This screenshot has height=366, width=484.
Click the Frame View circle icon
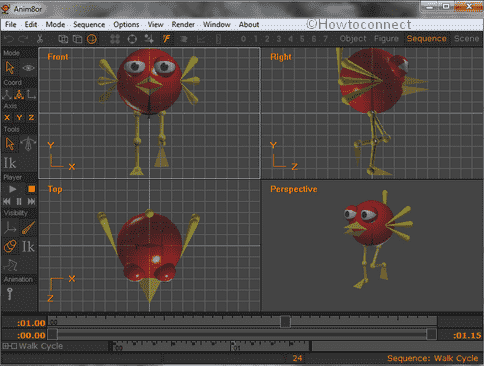point(132,39)
